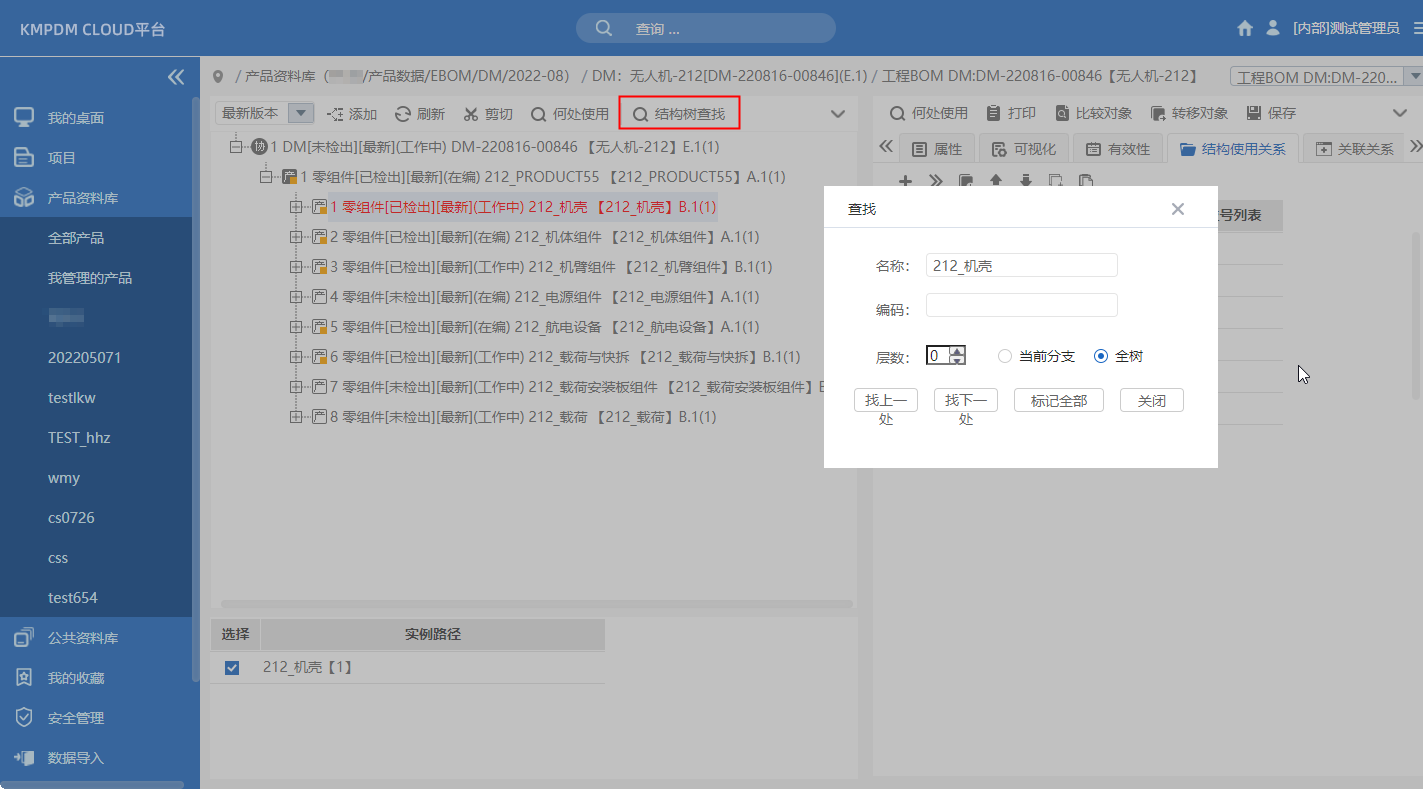Click the Print (打印) toolbar icon
1423x789 pixels.
[993, 113]
